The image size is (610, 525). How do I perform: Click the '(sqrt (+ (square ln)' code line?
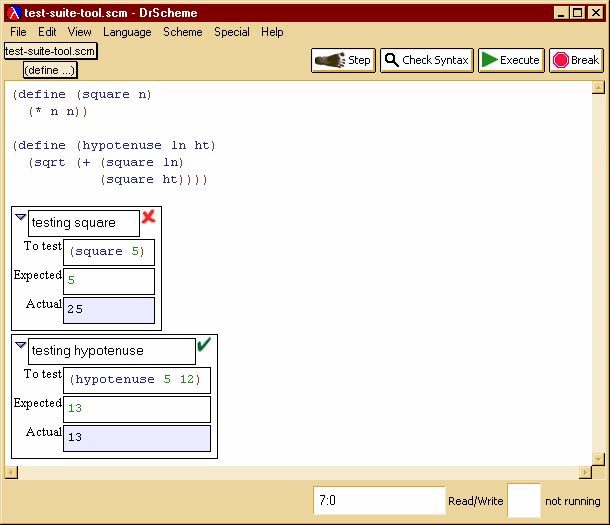(x=105, y=162)
